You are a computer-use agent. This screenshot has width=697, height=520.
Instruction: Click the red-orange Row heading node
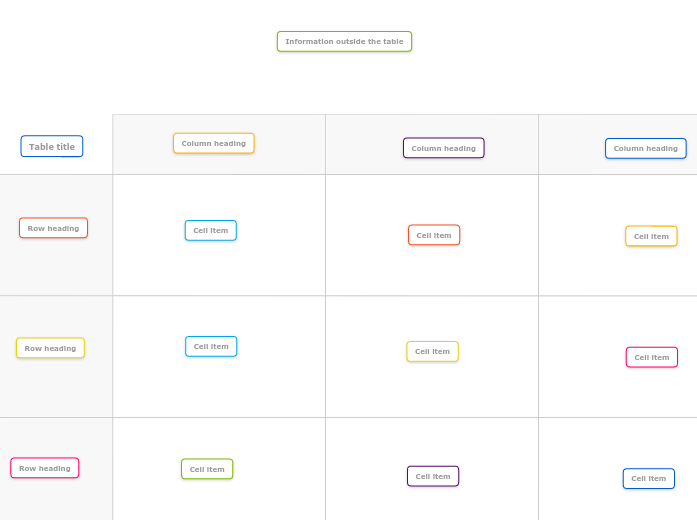coord(53,229)
